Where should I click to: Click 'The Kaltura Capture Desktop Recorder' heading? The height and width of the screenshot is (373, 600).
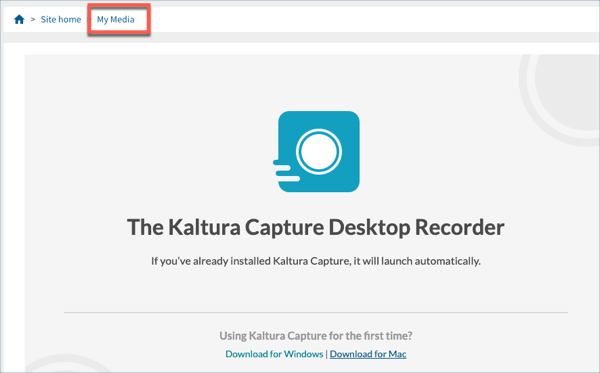pyautogui.click(x=316, y=227)
